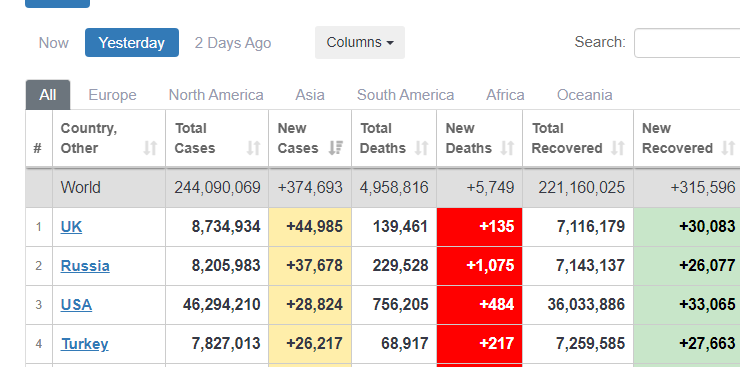The height and width of the screenshot is (367, 740).
Task: Select Turkey total recovered 7,259,585
Action: (x=590, y=343)
